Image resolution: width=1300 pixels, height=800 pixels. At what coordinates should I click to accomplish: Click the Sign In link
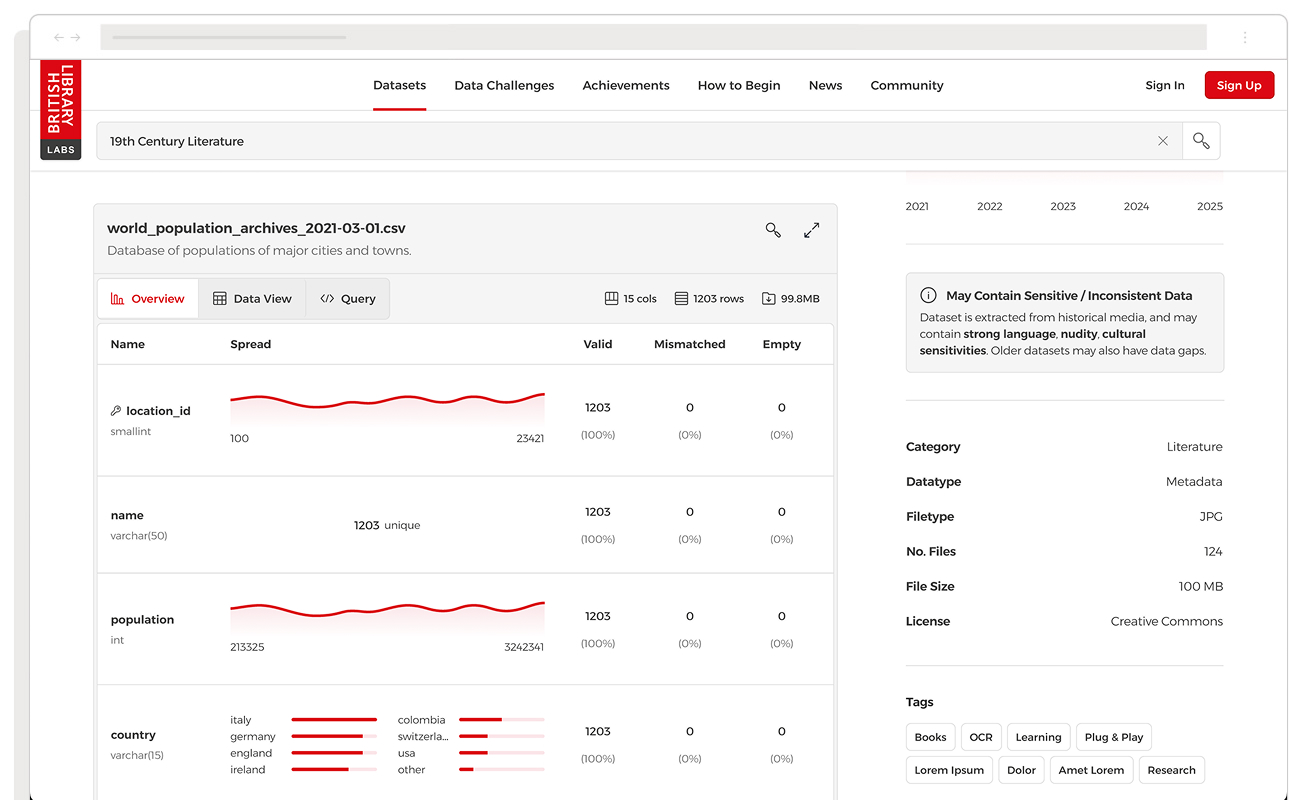[1165, 86]
